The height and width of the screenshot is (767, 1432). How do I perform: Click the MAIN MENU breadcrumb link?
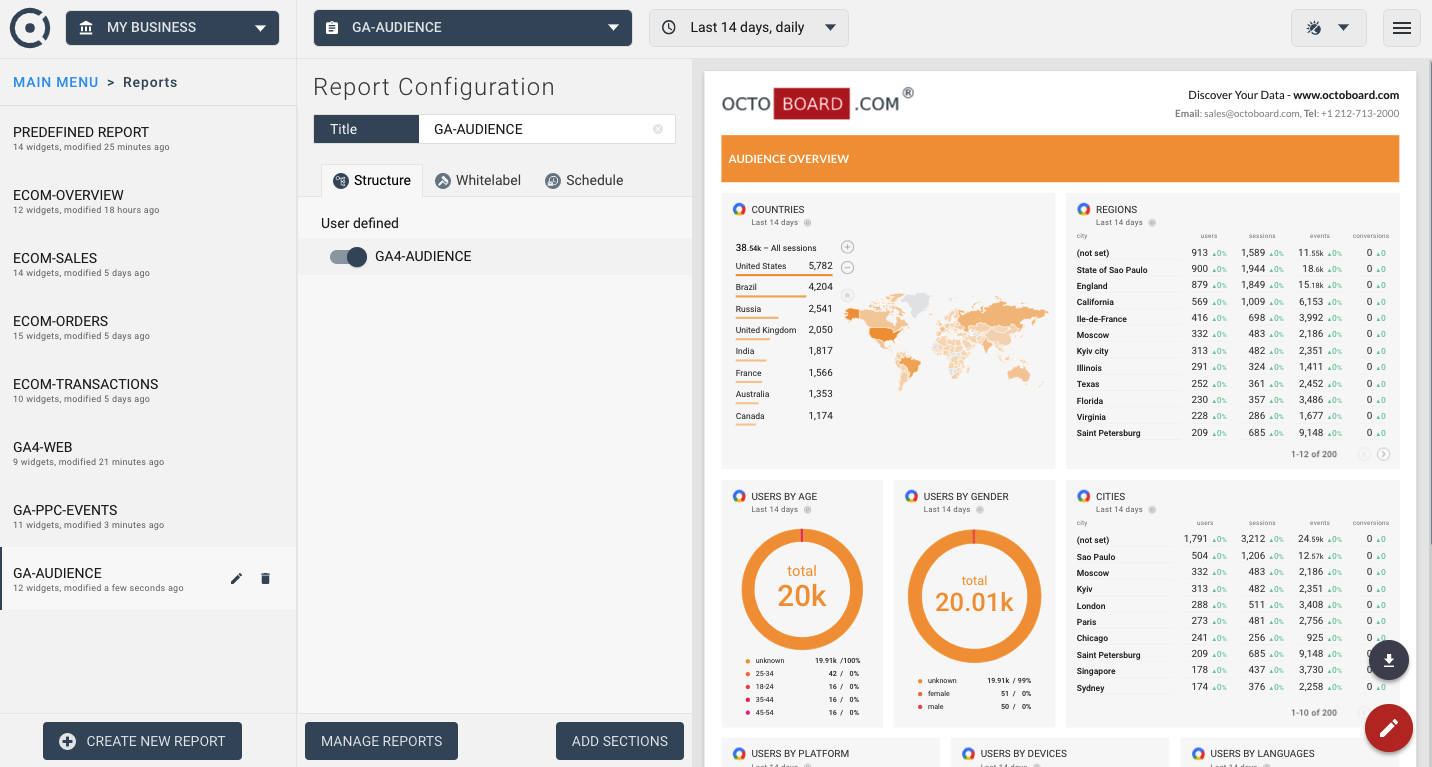coord(56,82)
